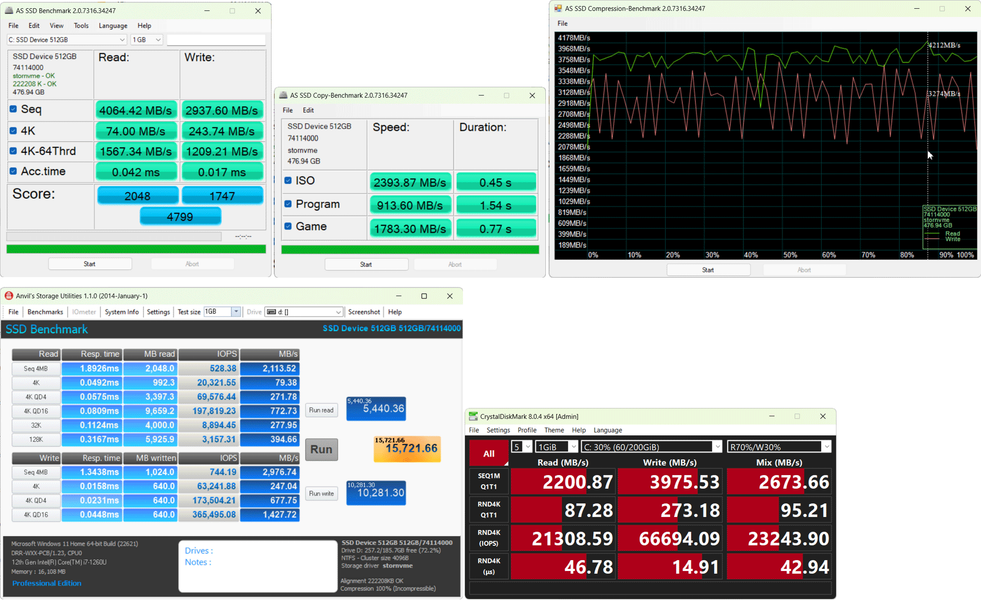This screenshot has height=600, width=981.
Task: Open the Tools menu in AS SSD Benchmark
Action: tap(81, 26)
